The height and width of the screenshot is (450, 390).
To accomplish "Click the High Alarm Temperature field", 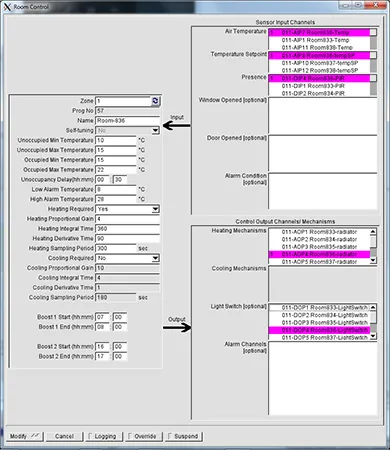I will (x=116, y=199).
